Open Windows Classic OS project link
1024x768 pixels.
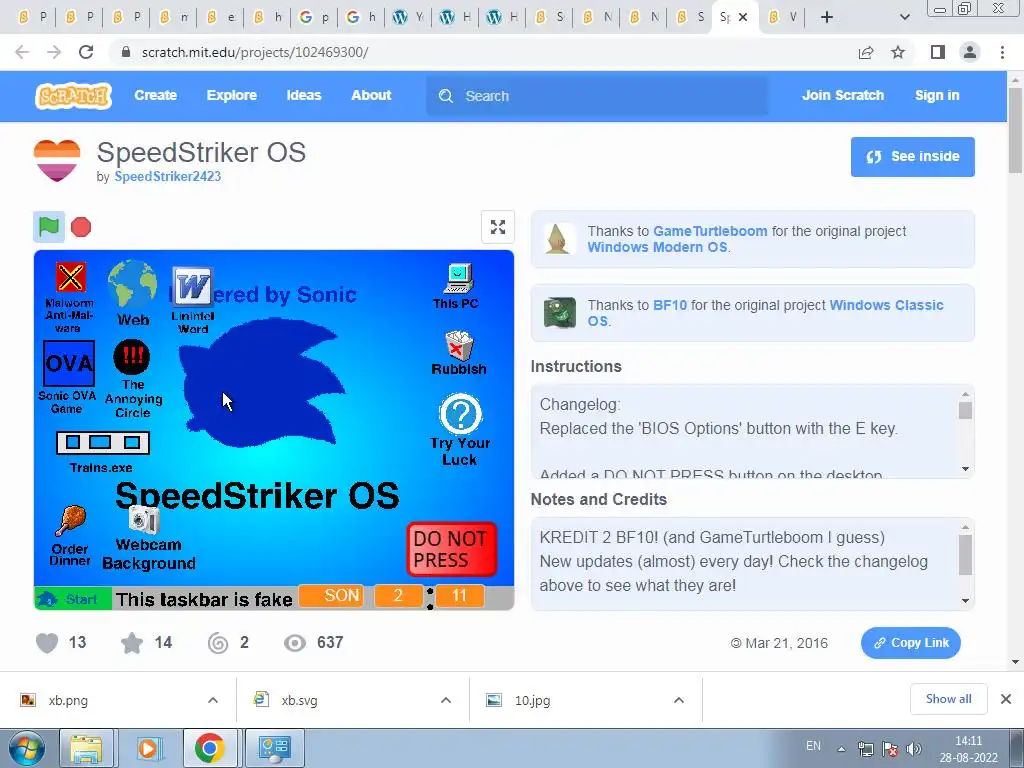(x=886, y=305)
